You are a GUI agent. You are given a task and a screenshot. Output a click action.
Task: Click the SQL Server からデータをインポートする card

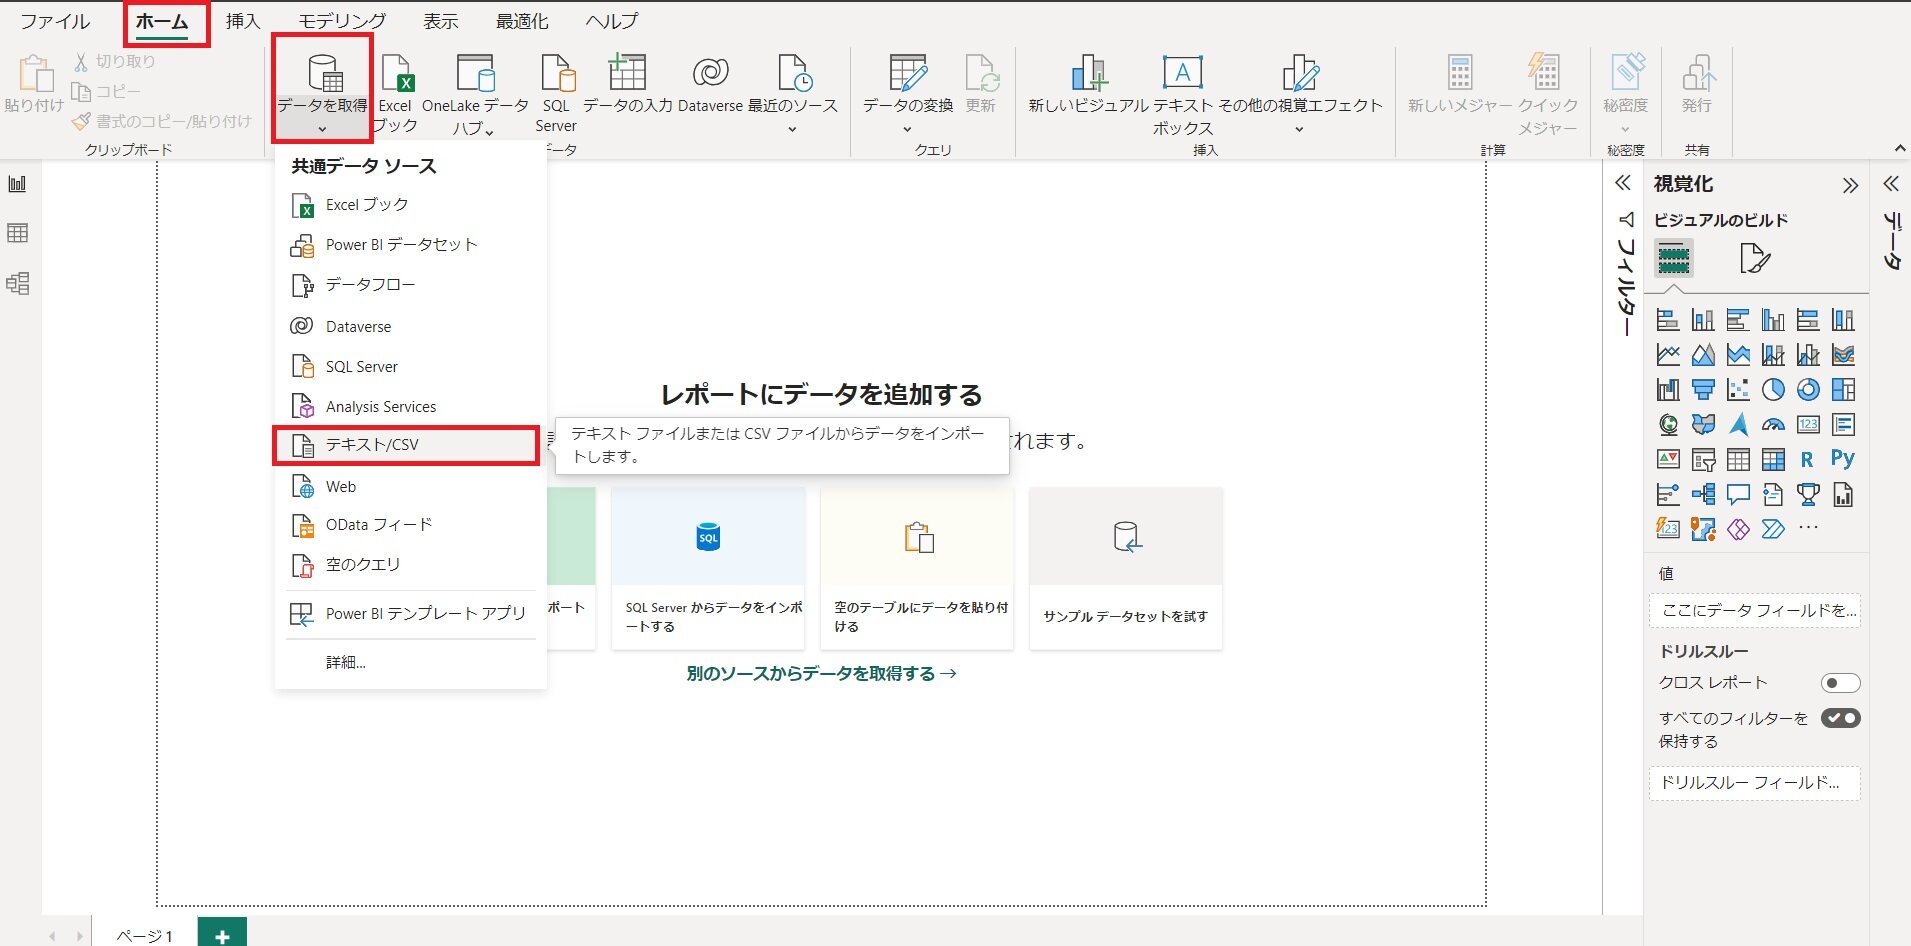pyautogui.click(x=708, y=568)
